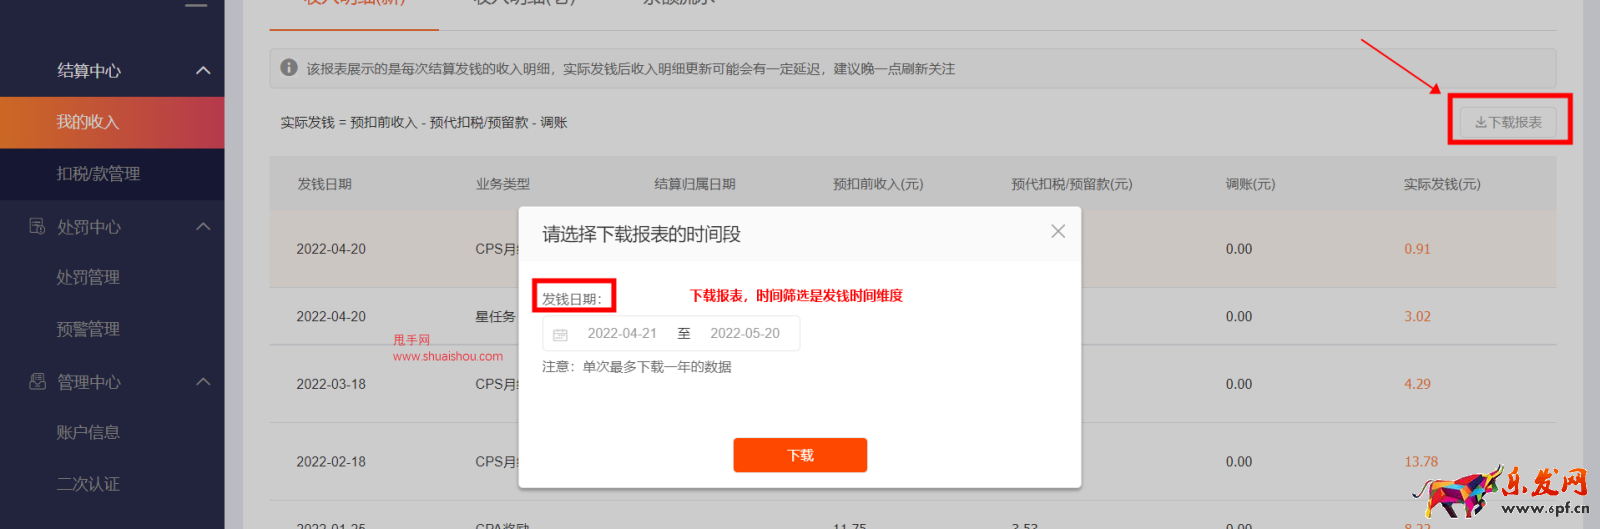
Task: Open 账户信息 in the sidebar
Action: (x=88, y=432)
